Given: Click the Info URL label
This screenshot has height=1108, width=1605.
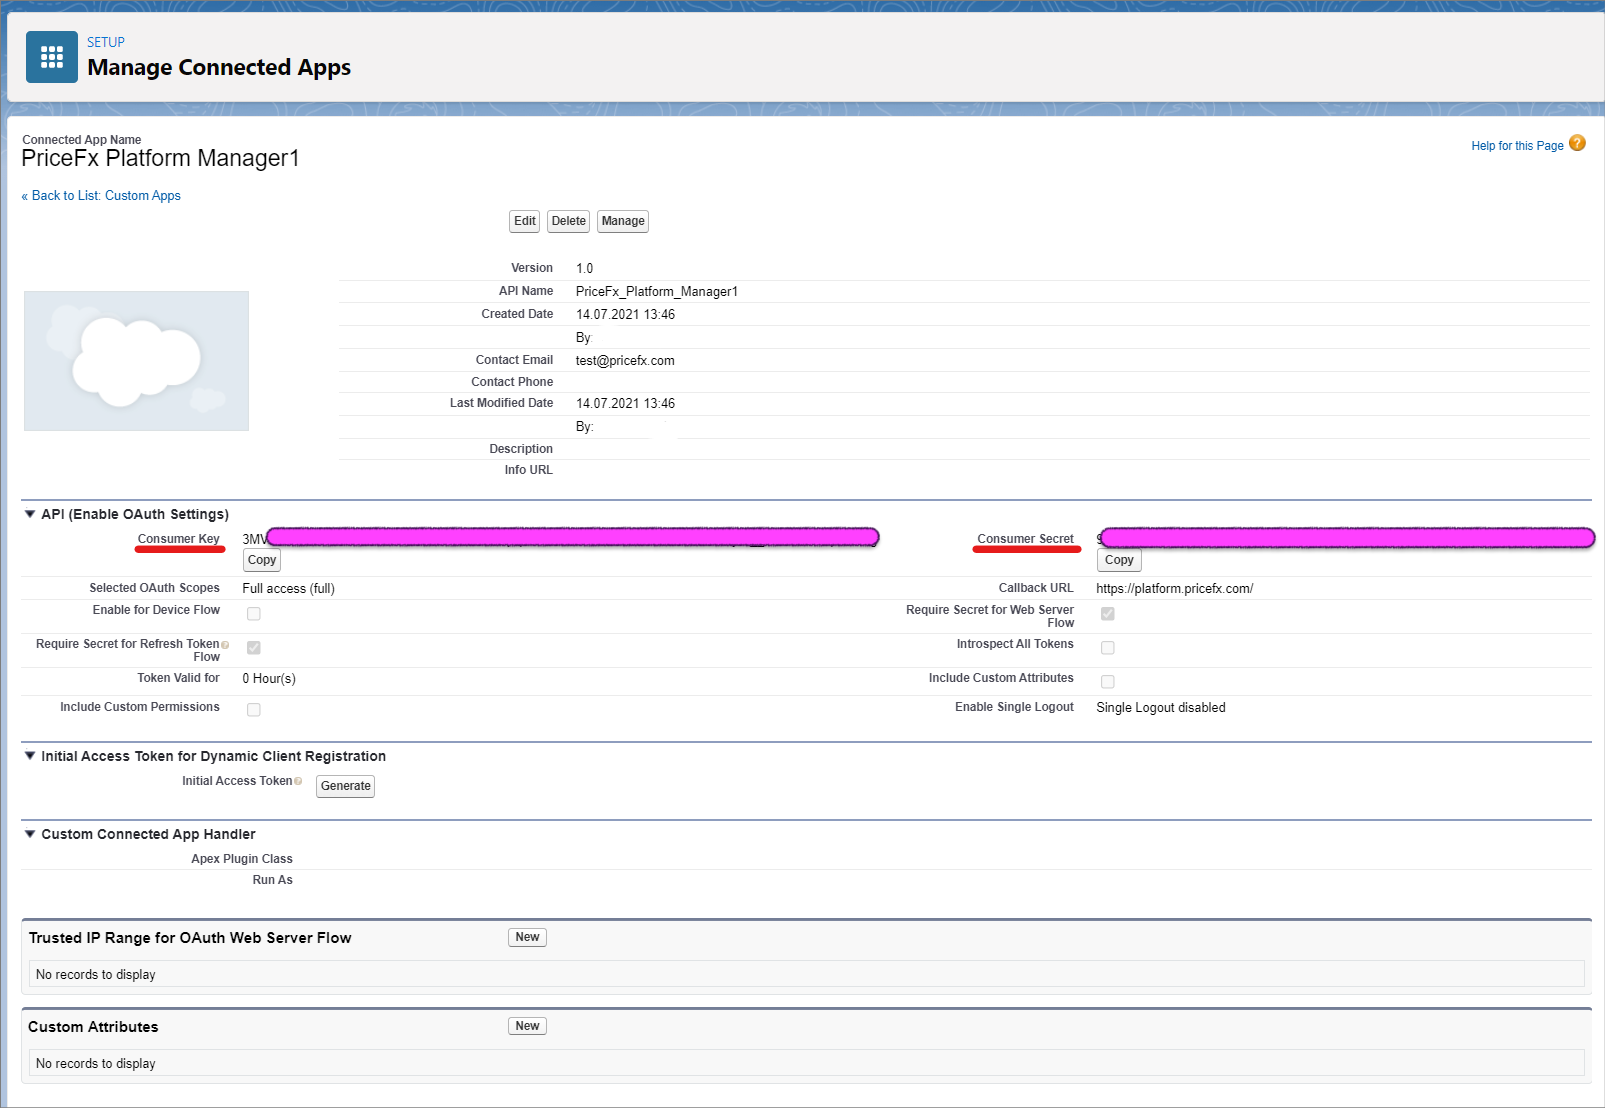Looking at the screenshot, I should tap(529, 470).
